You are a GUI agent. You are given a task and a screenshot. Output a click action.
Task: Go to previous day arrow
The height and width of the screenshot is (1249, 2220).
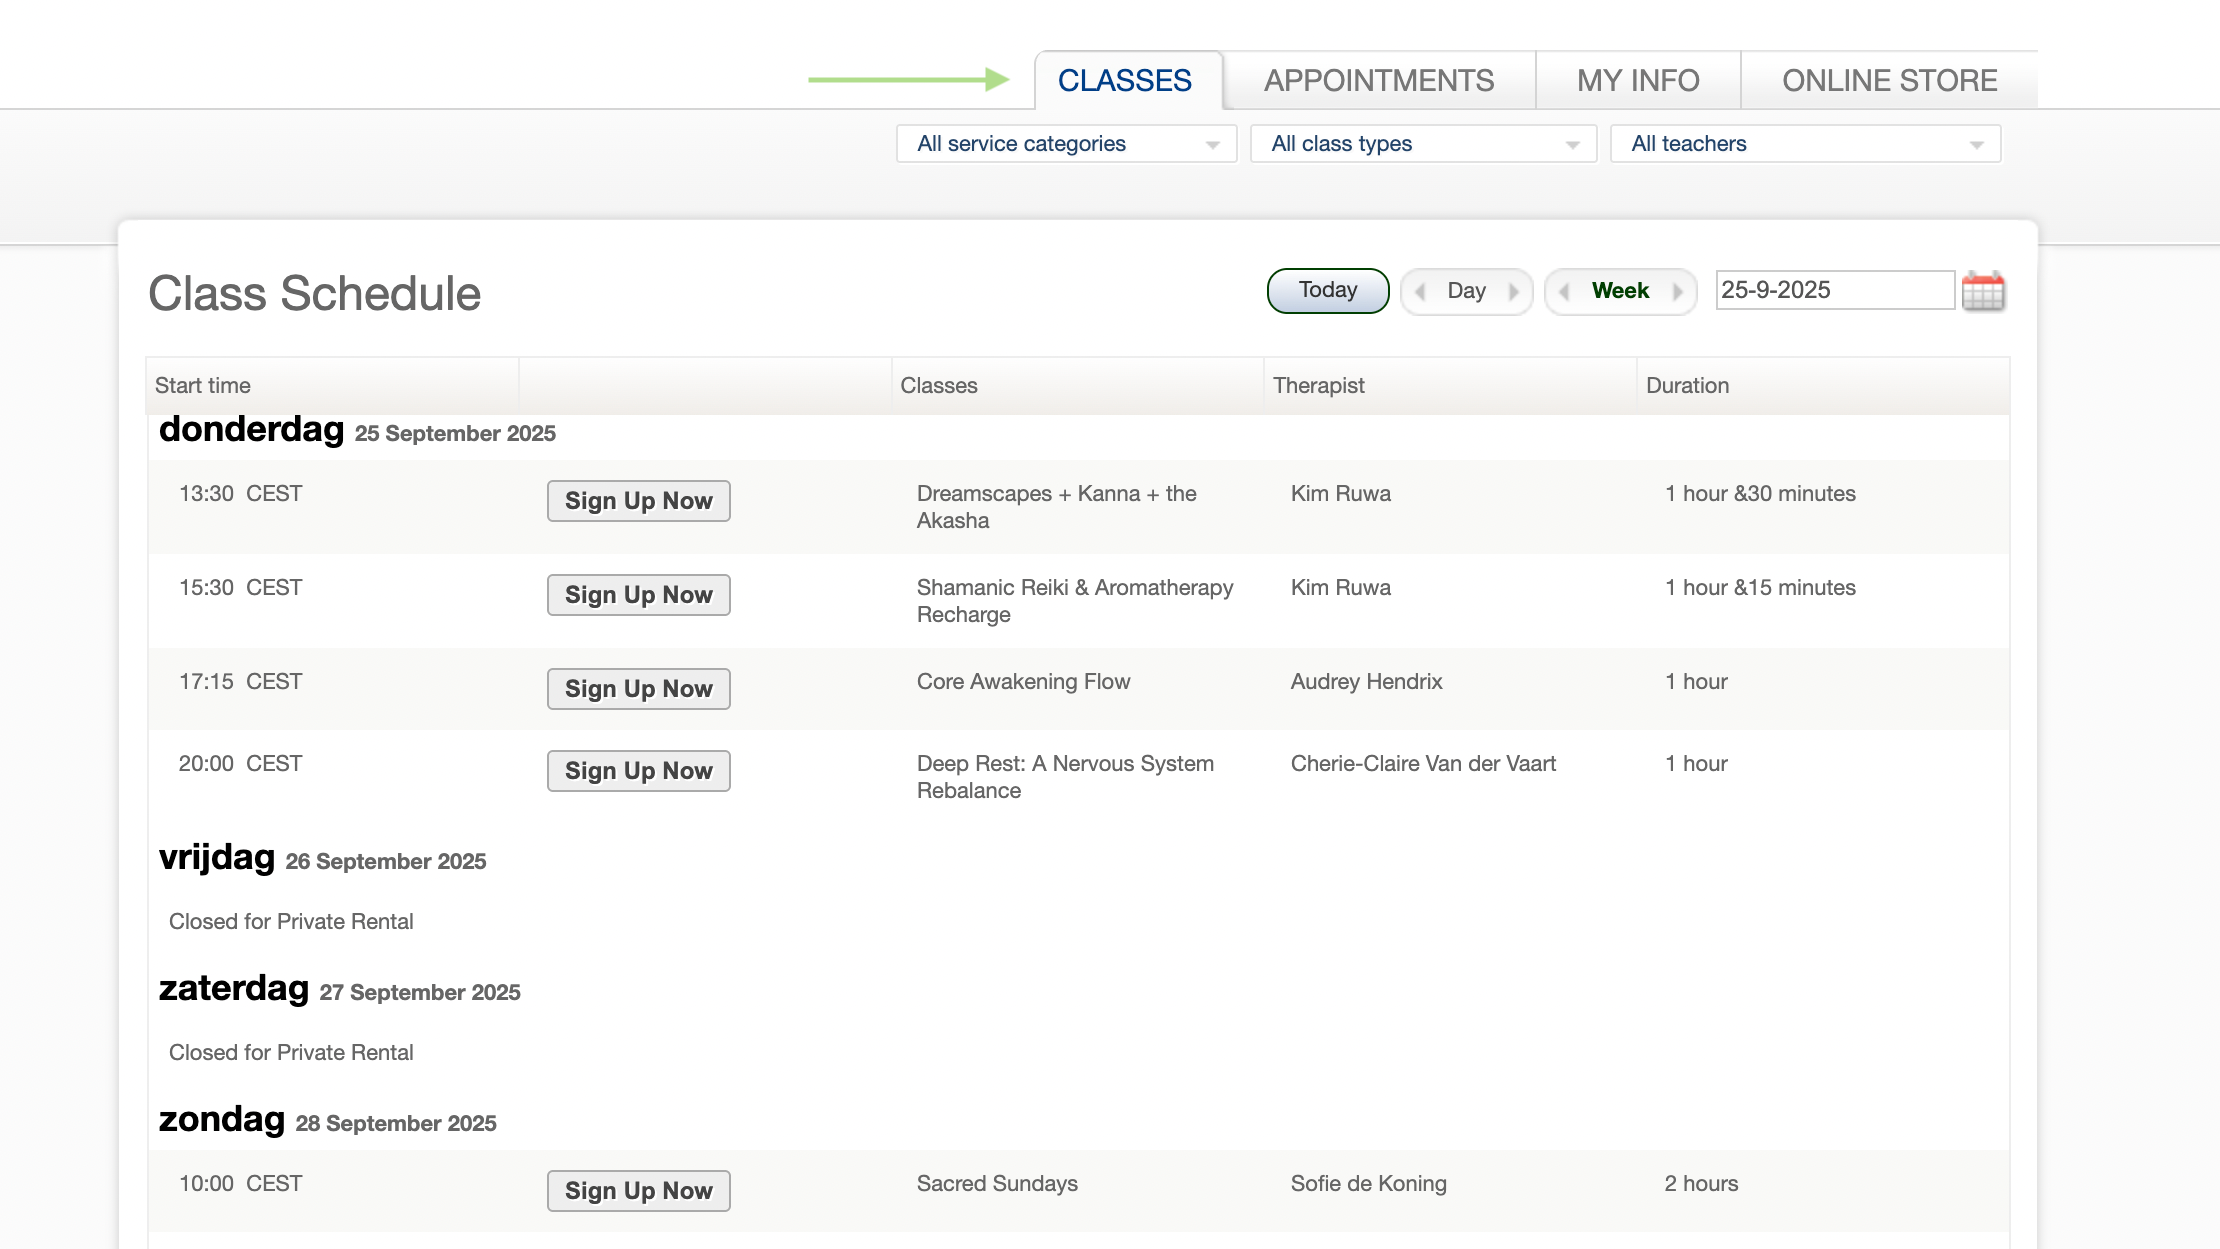(1420, 292)
